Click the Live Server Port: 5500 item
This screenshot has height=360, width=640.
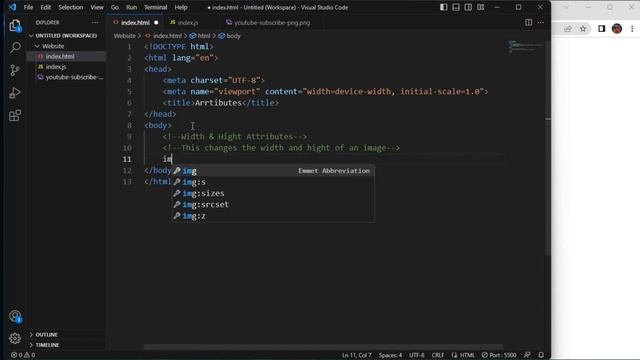click(499, 355)
